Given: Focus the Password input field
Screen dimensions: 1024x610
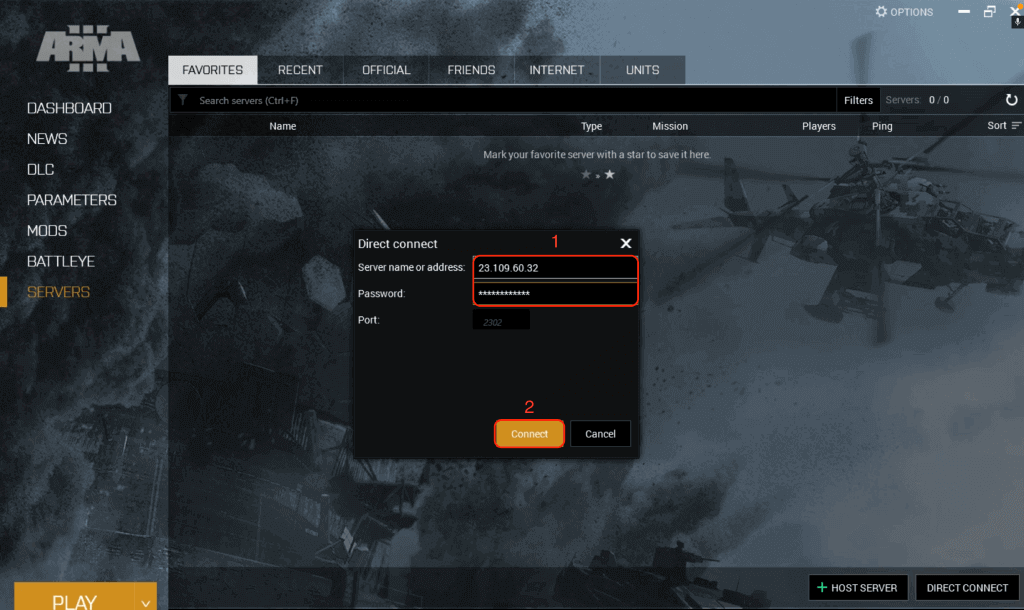Looking at the screenshot, I should pos(554,294).
